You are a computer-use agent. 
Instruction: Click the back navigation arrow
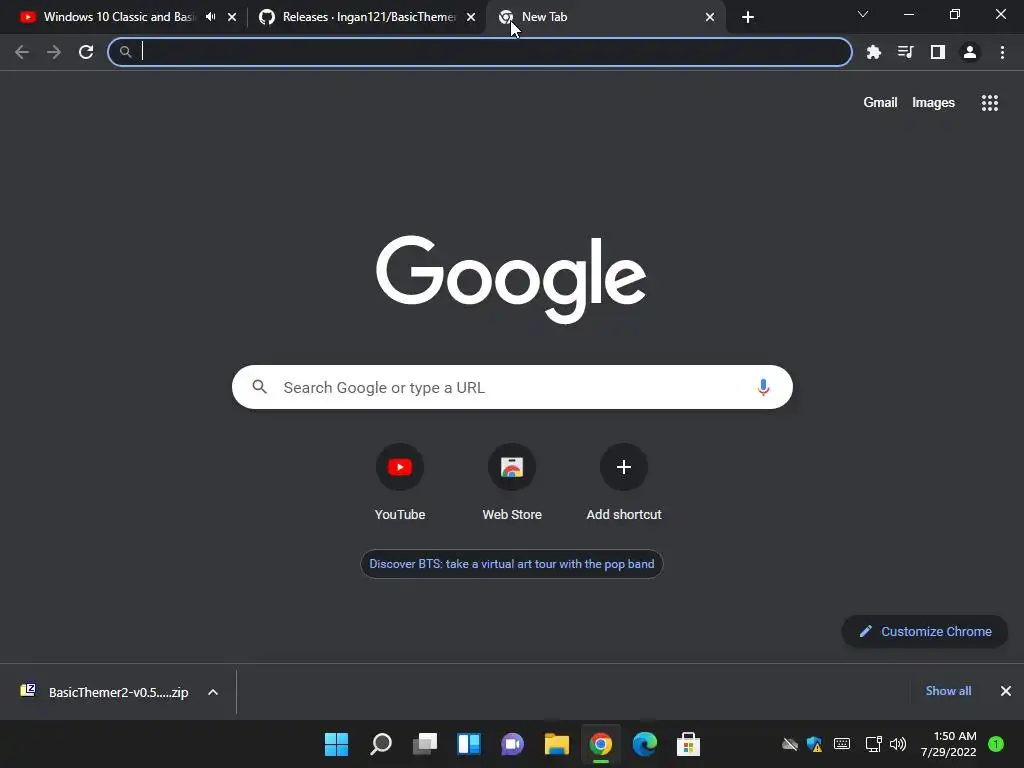point(22,52)
